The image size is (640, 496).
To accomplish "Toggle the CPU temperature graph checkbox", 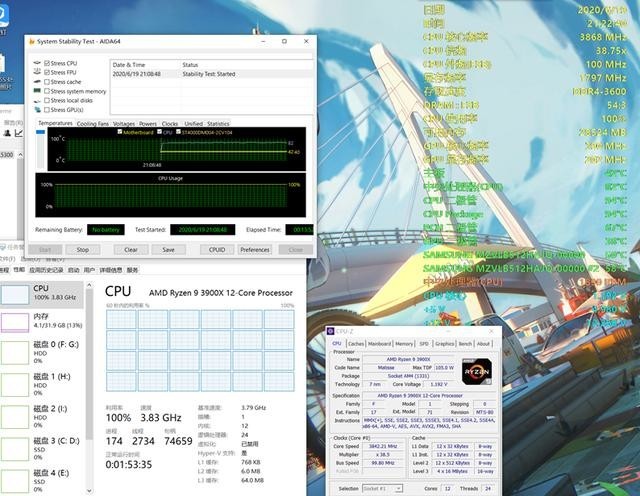I will pyautogui.click(x=159, y=132).
